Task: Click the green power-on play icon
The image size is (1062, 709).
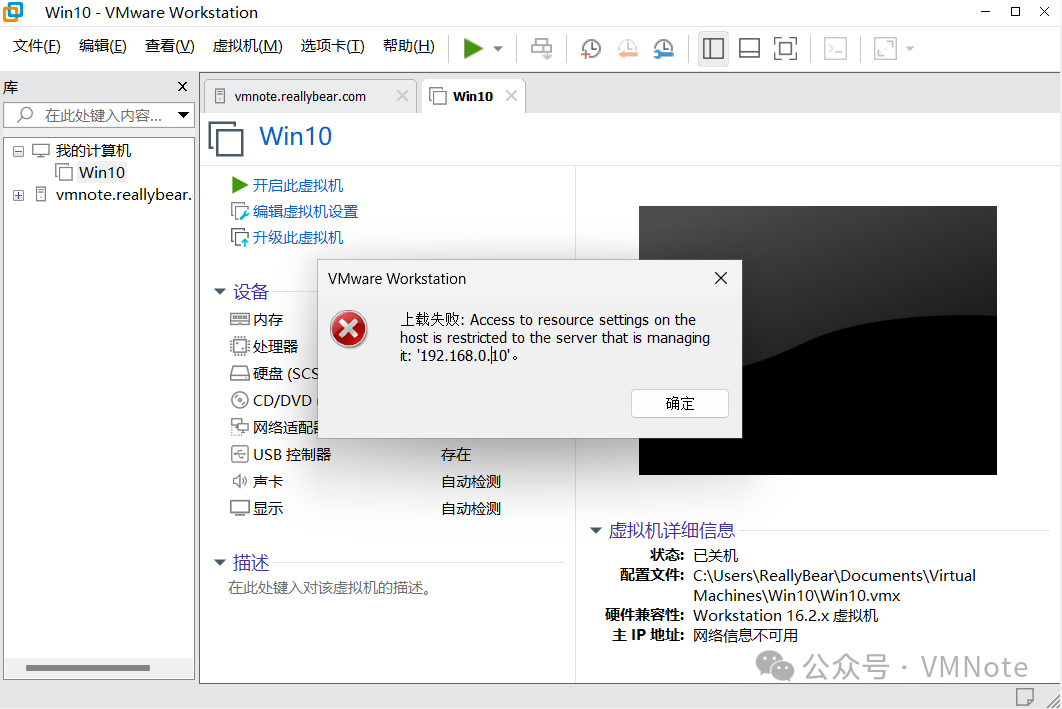Action: coord(473,48)
